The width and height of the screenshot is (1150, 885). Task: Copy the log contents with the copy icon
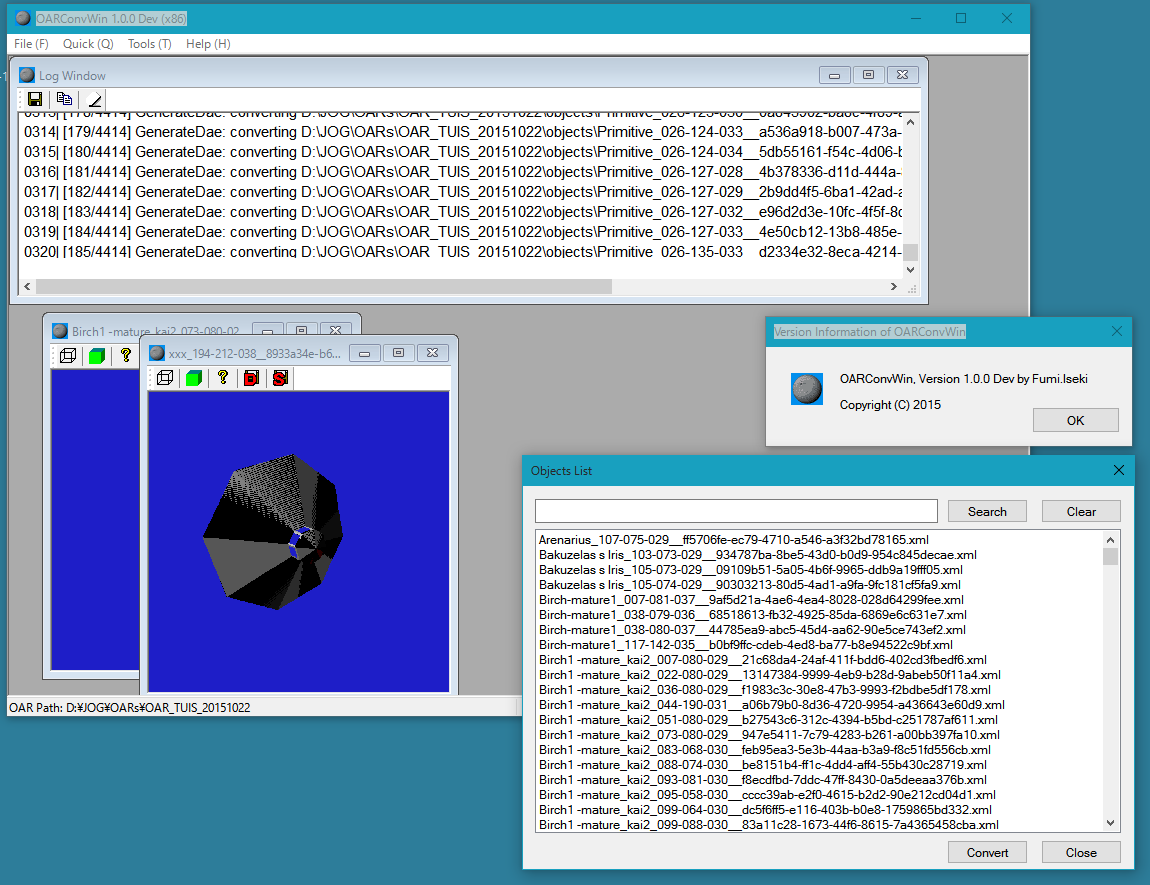click(64, 99)
